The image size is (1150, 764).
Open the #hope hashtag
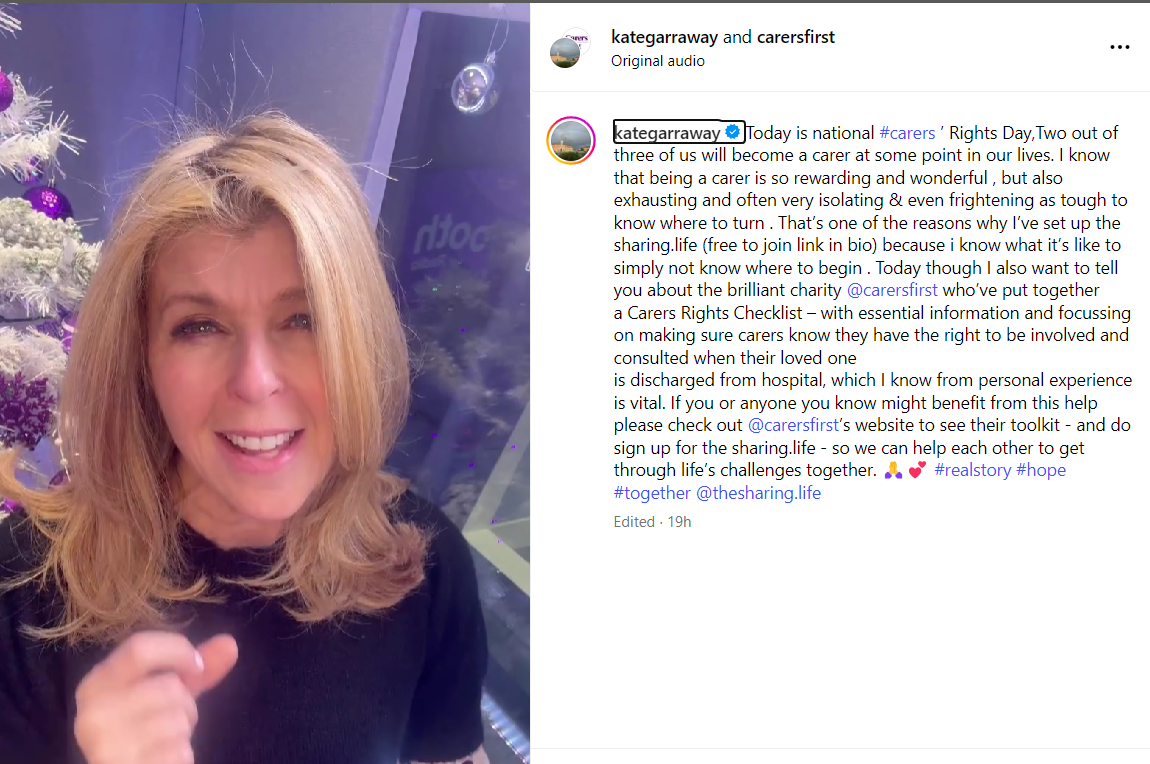click(1041, 470)
